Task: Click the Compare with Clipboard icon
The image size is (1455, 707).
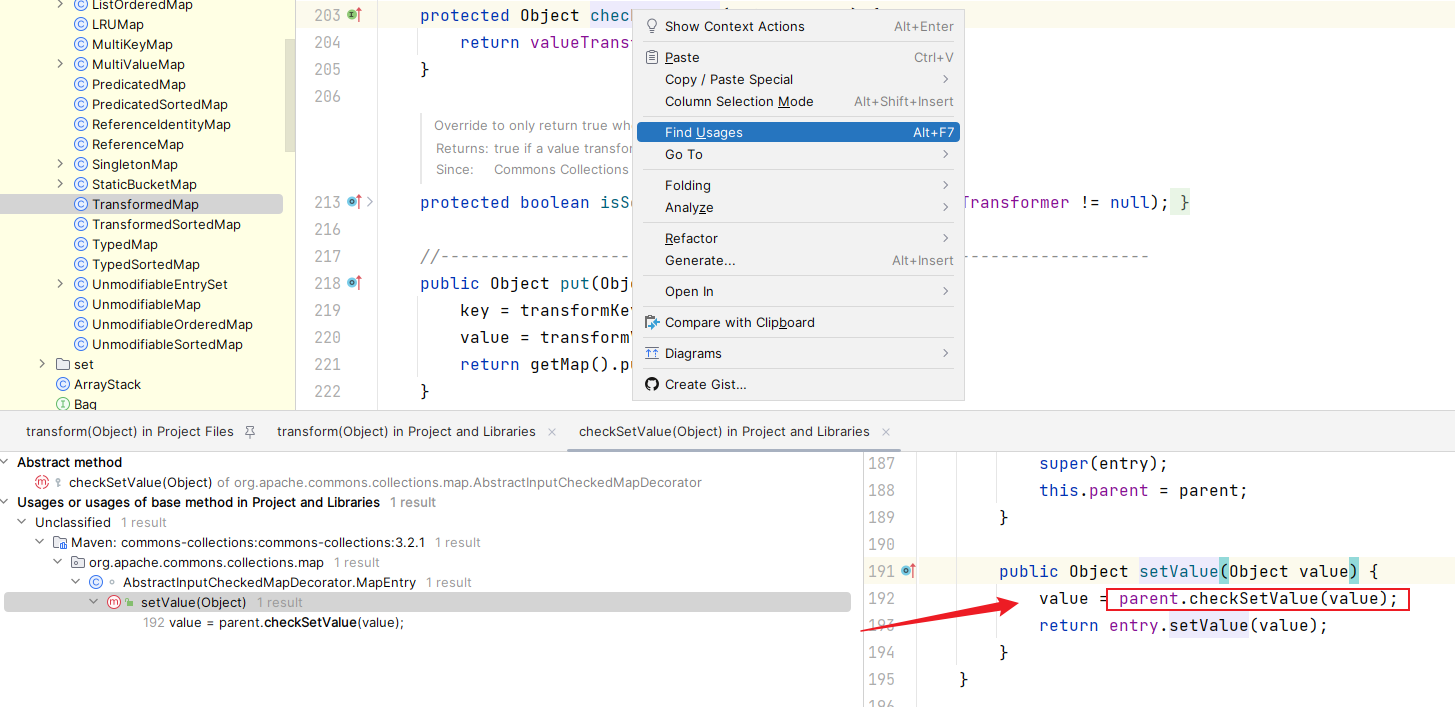Action: point(652,322)
